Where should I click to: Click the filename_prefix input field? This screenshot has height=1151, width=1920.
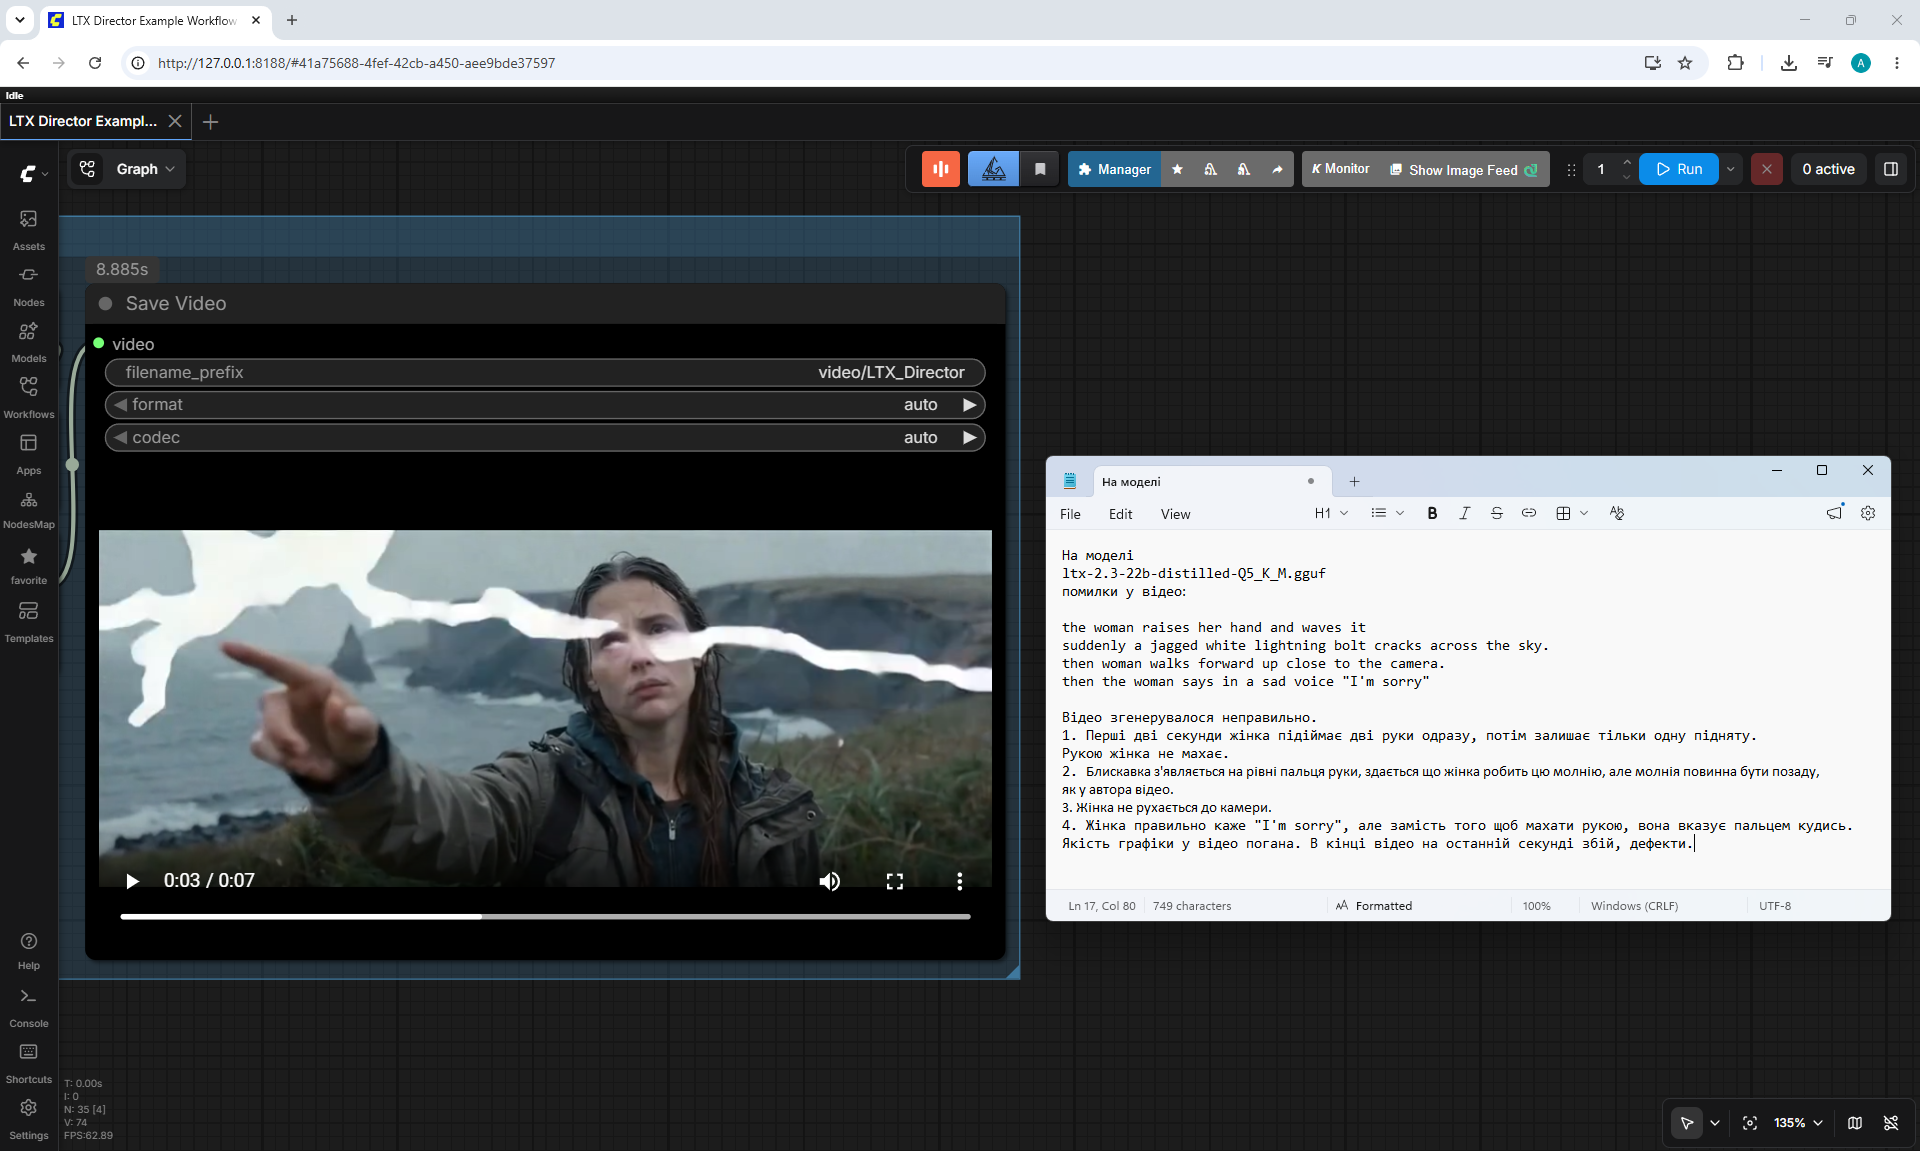[545, 373]
